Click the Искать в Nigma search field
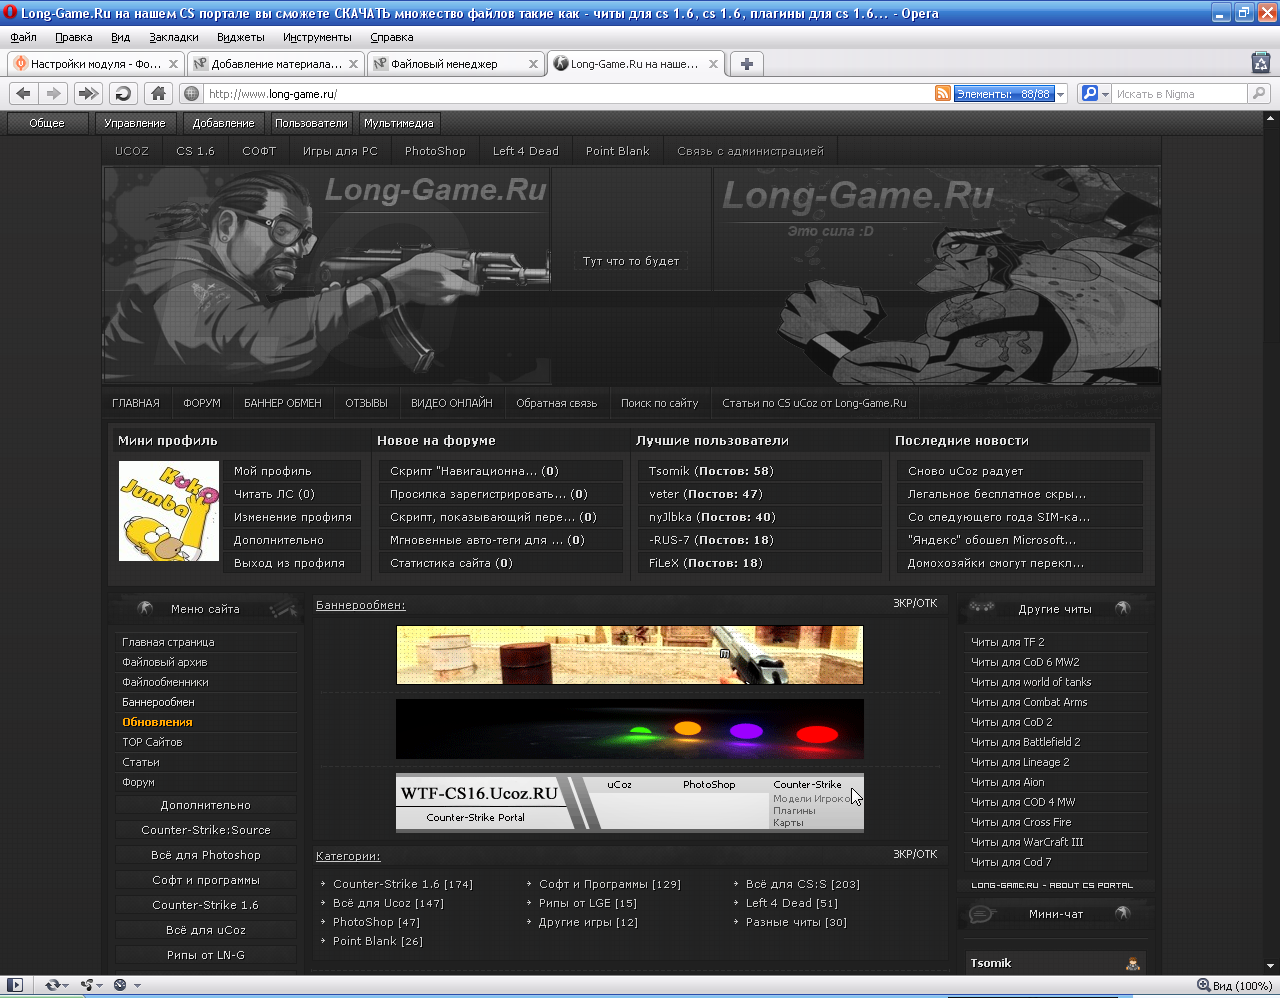 (1178, 94)
